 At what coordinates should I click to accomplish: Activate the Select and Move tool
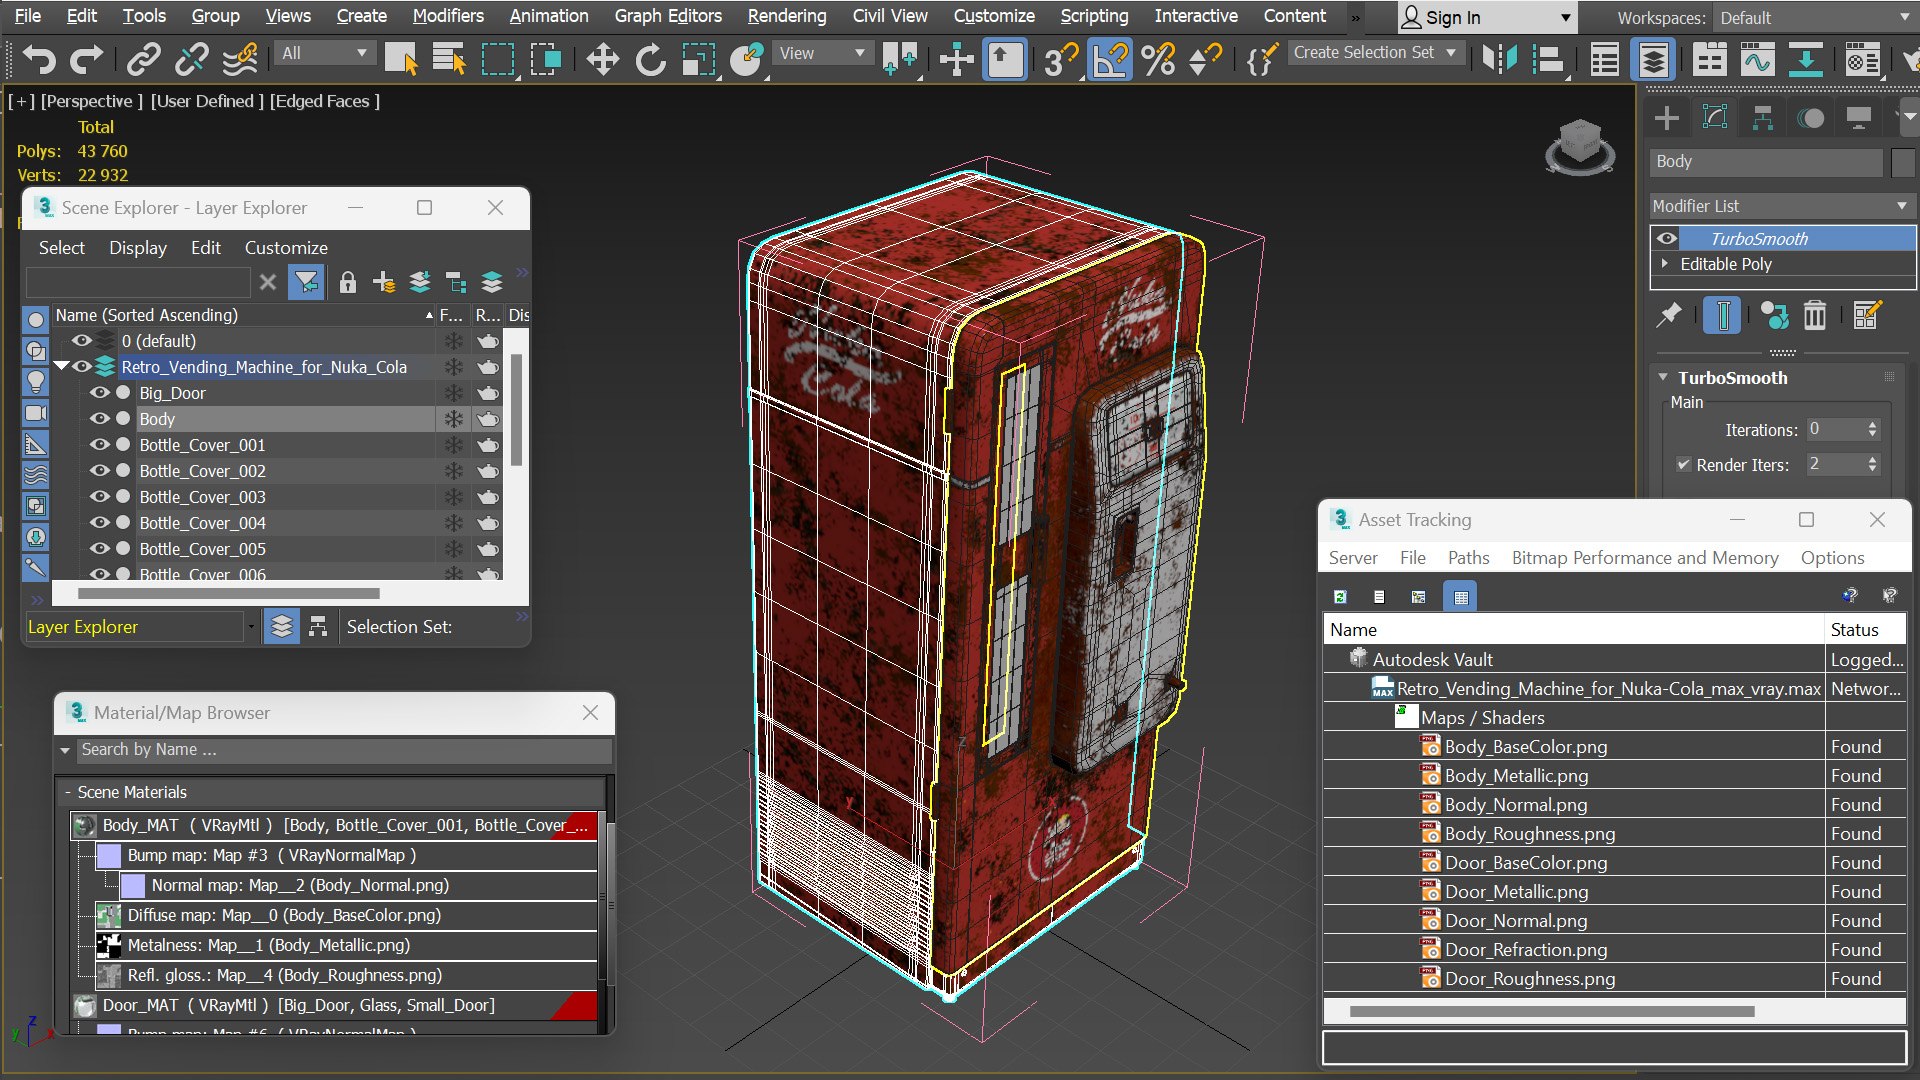click(x=603, y=60)
